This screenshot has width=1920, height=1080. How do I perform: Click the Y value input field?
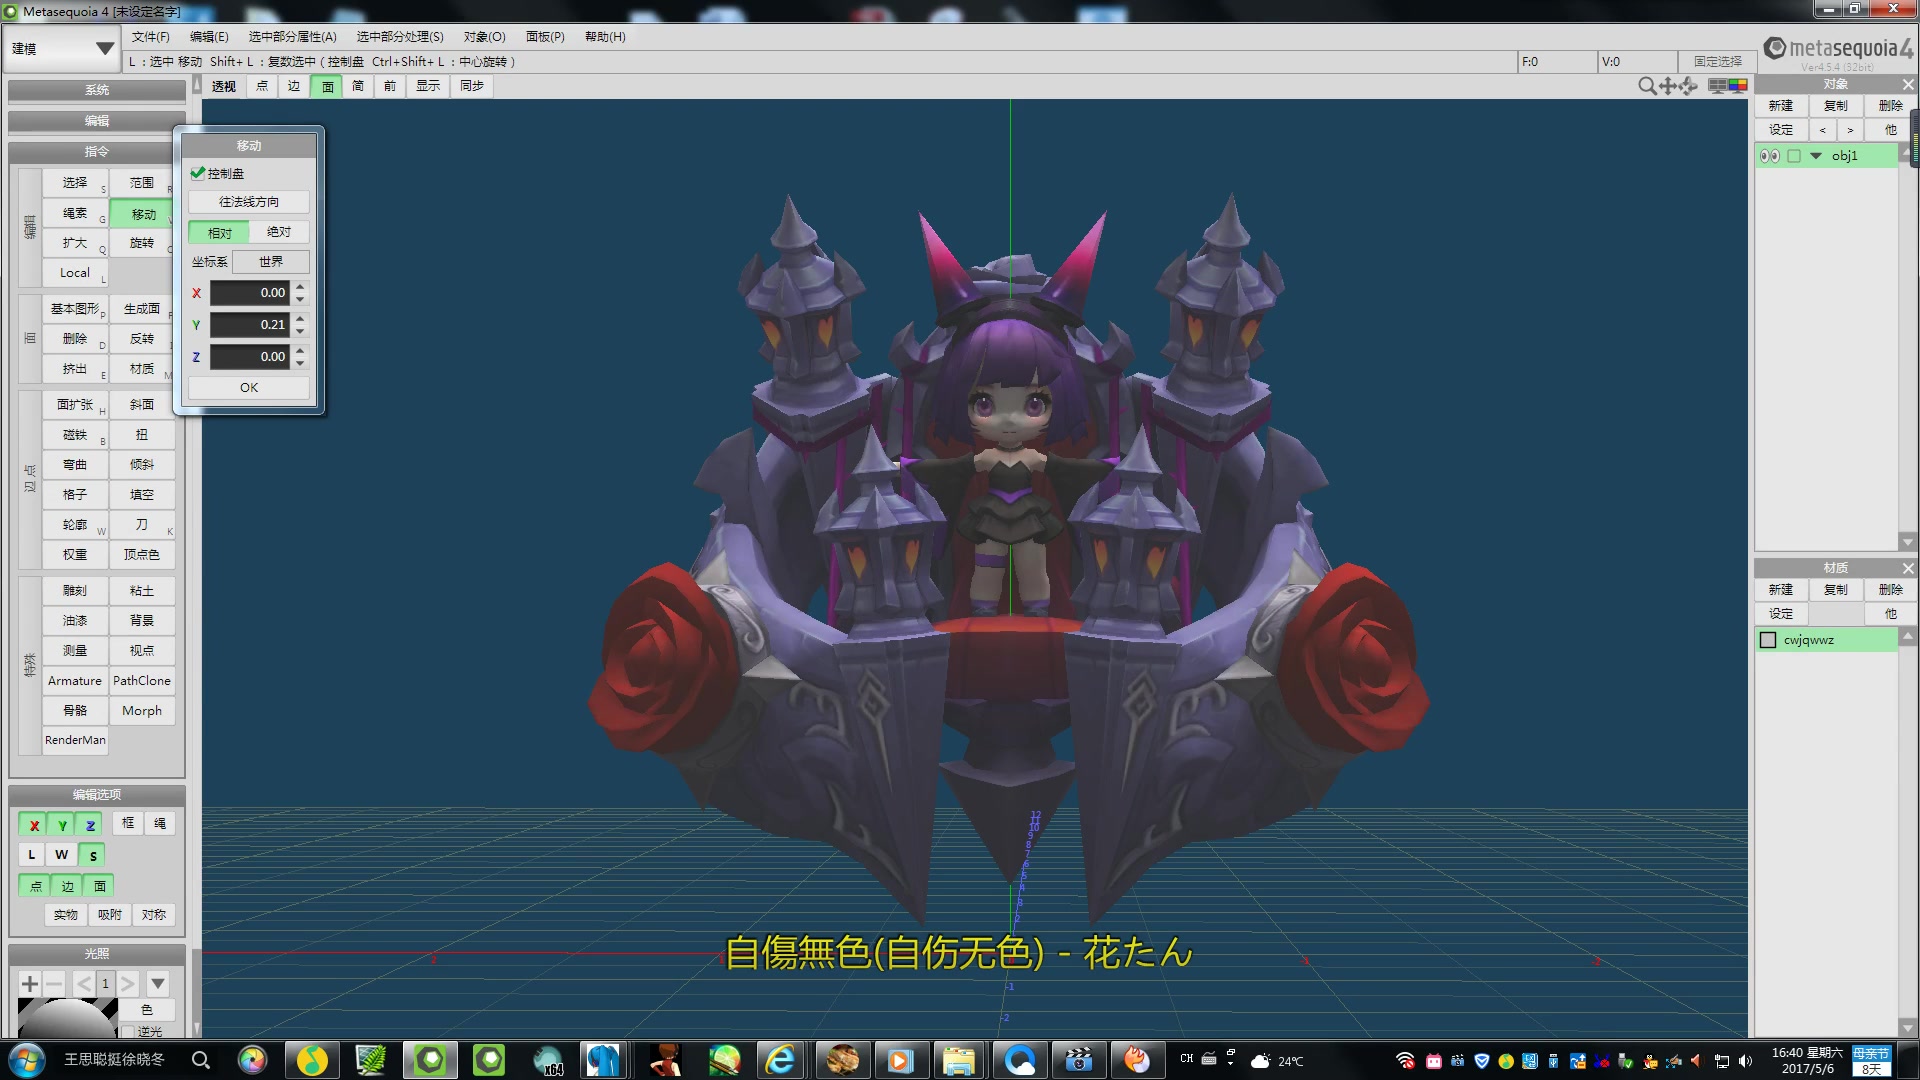click(x=252, y=324)
